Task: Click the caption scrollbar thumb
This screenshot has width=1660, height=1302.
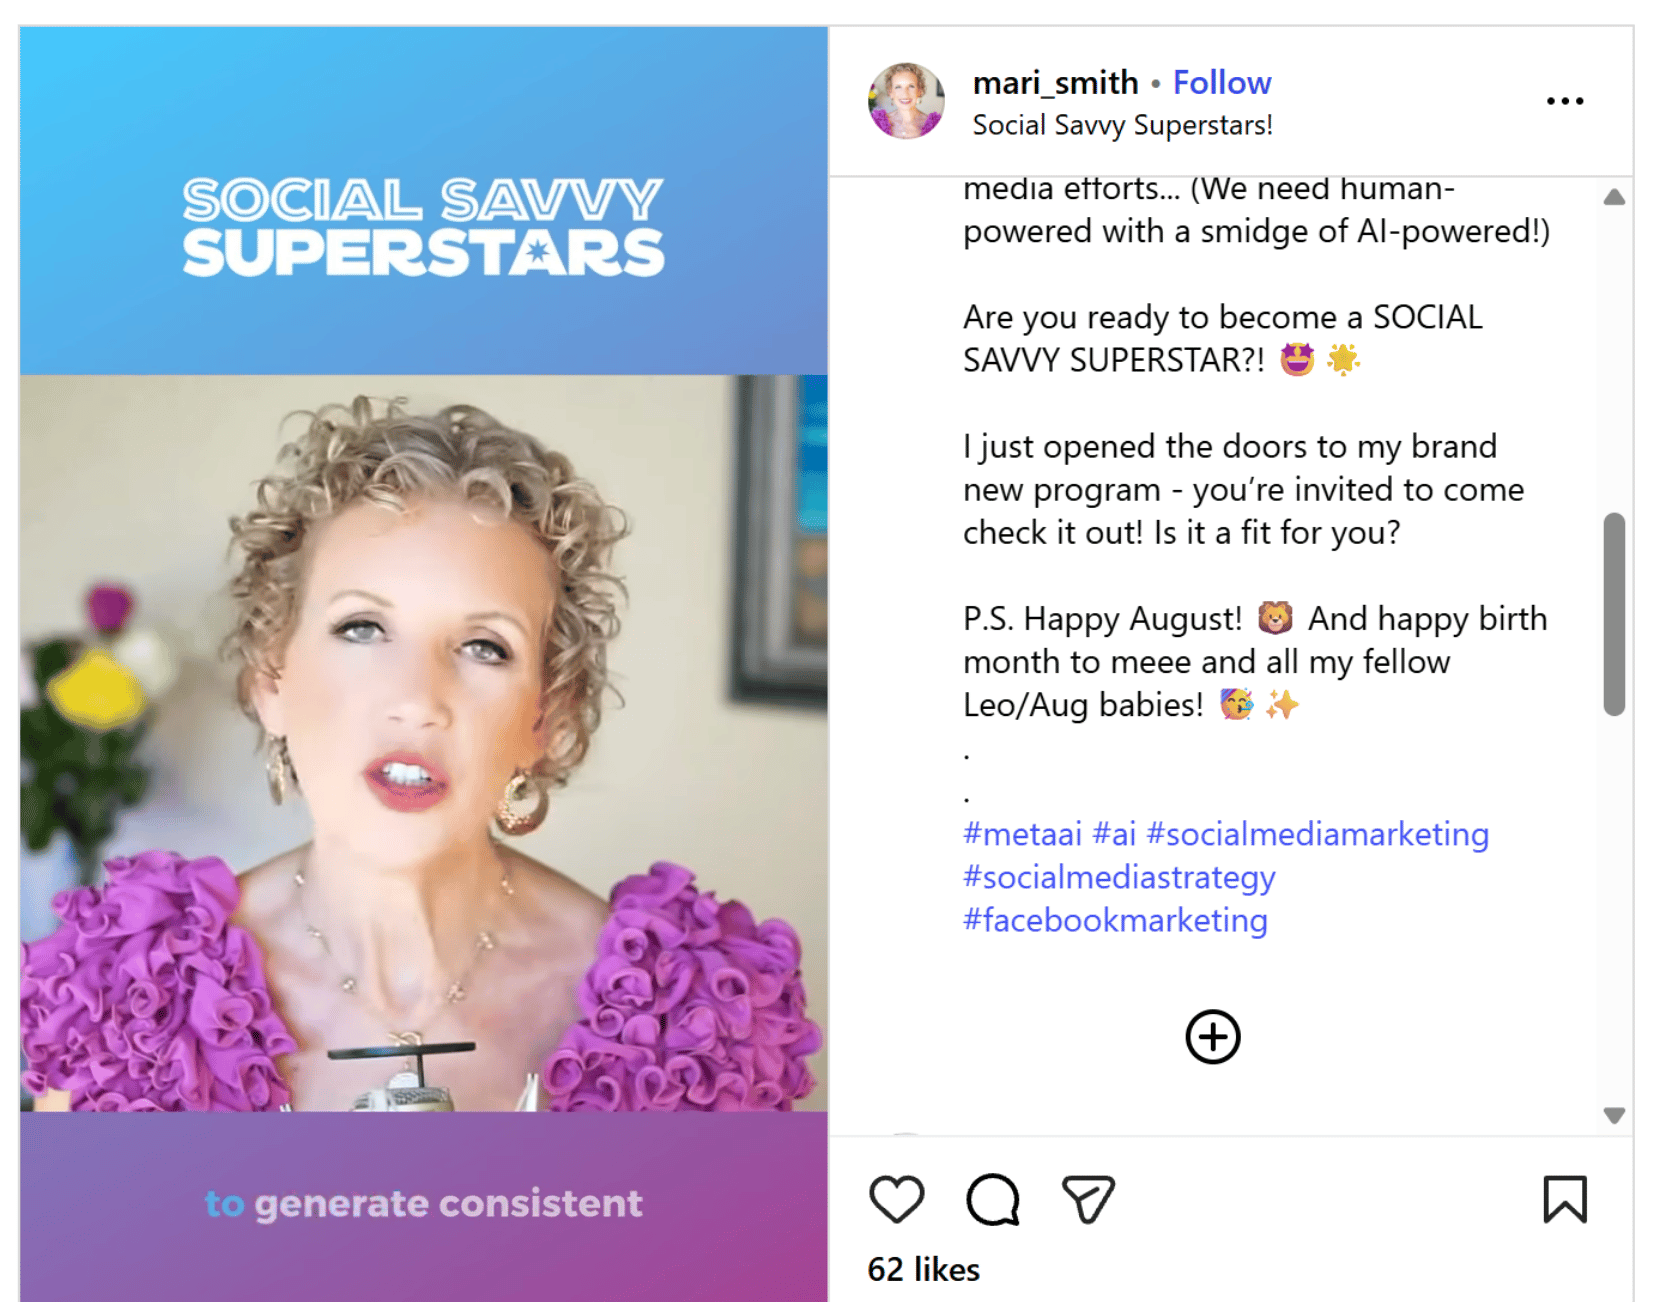Action: tap(1613, 614)
